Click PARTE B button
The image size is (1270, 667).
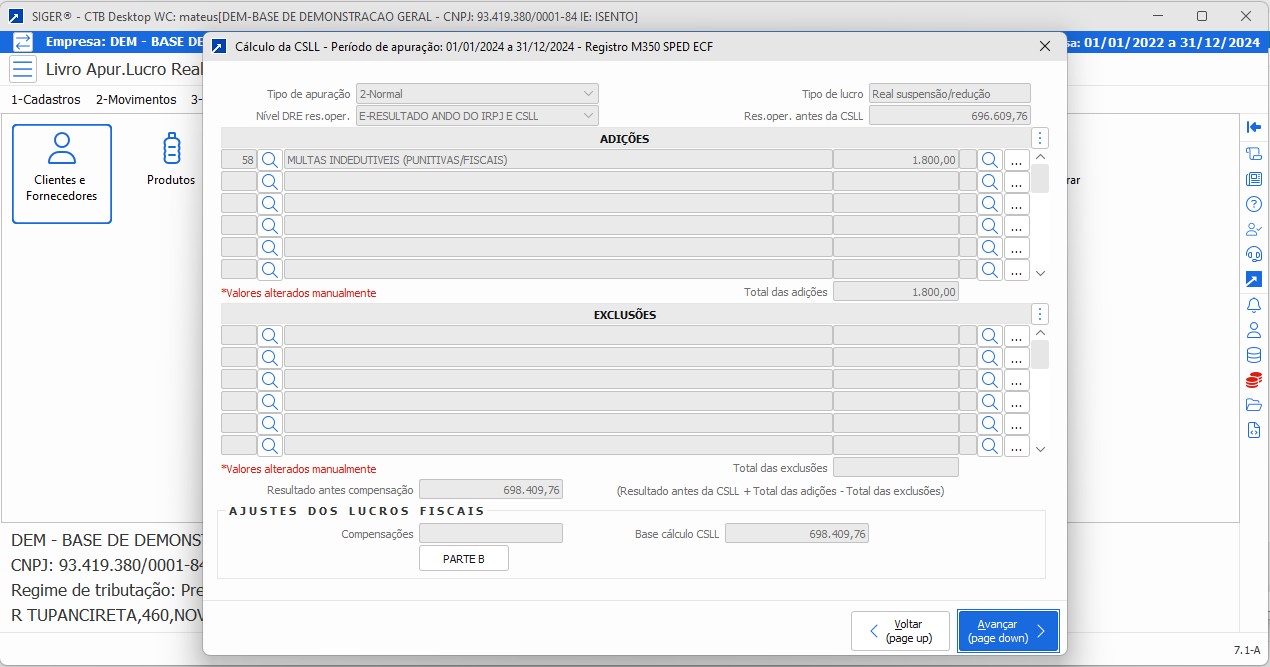coord(464,558)
